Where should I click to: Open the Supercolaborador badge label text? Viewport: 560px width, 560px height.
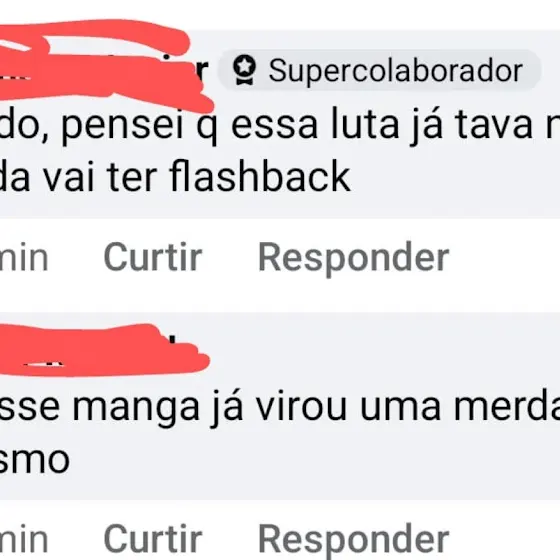396,71
